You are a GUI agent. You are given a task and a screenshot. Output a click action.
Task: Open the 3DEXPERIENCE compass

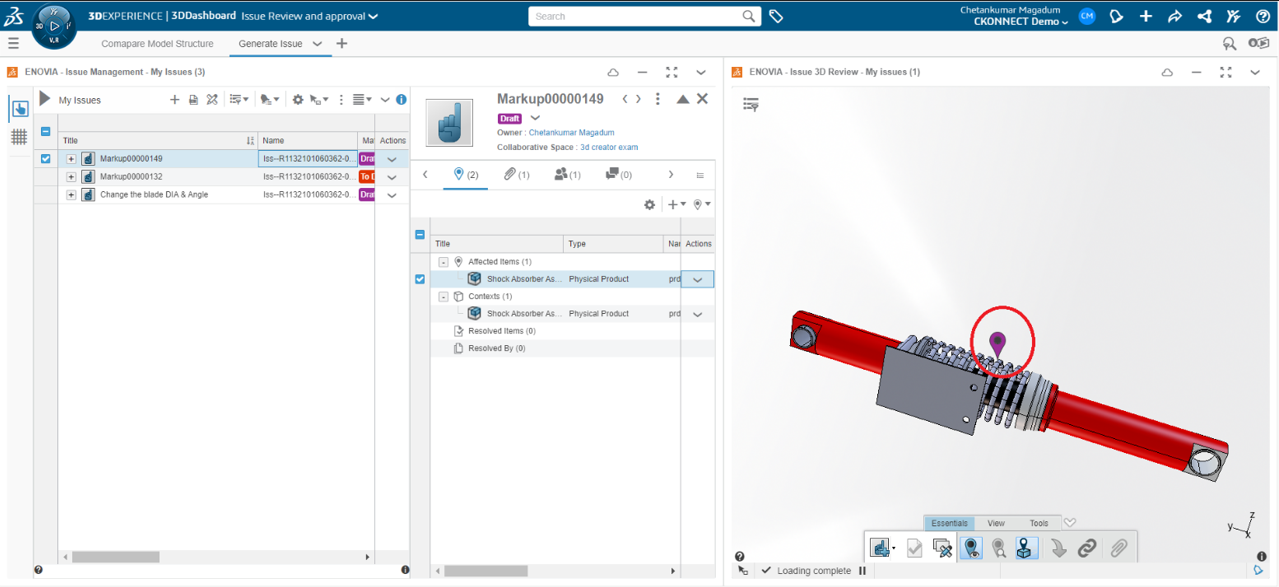tap(53, 24)
